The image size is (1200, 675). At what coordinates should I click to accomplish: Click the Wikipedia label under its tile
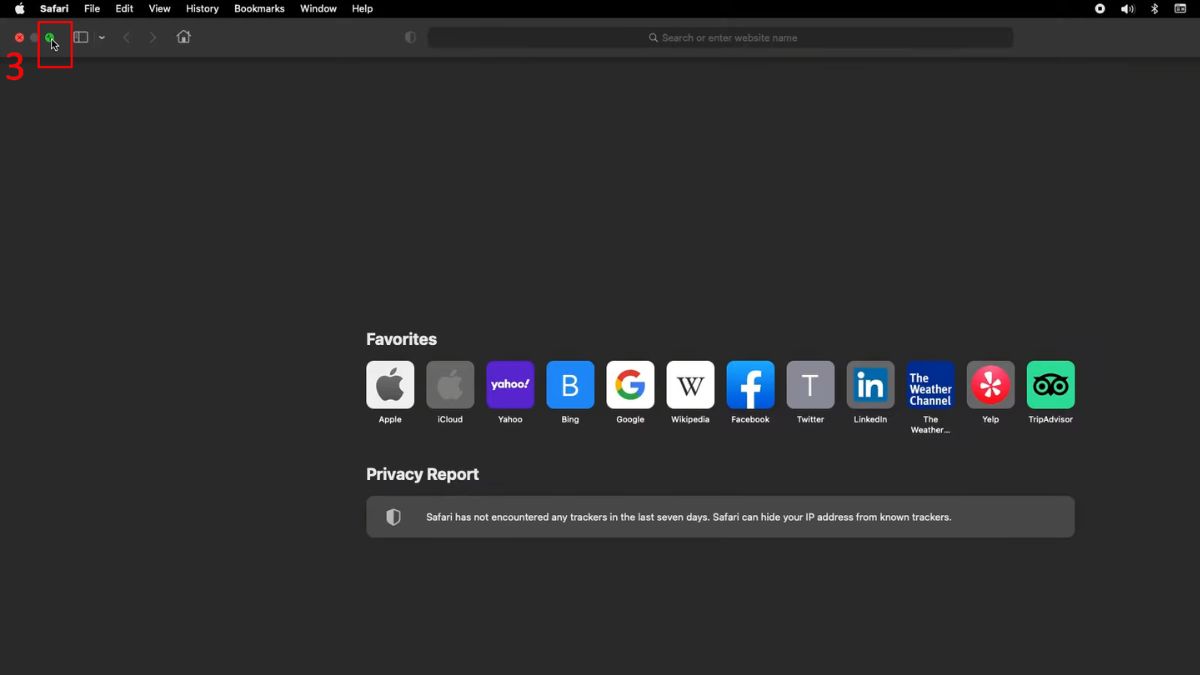point(690,420)
